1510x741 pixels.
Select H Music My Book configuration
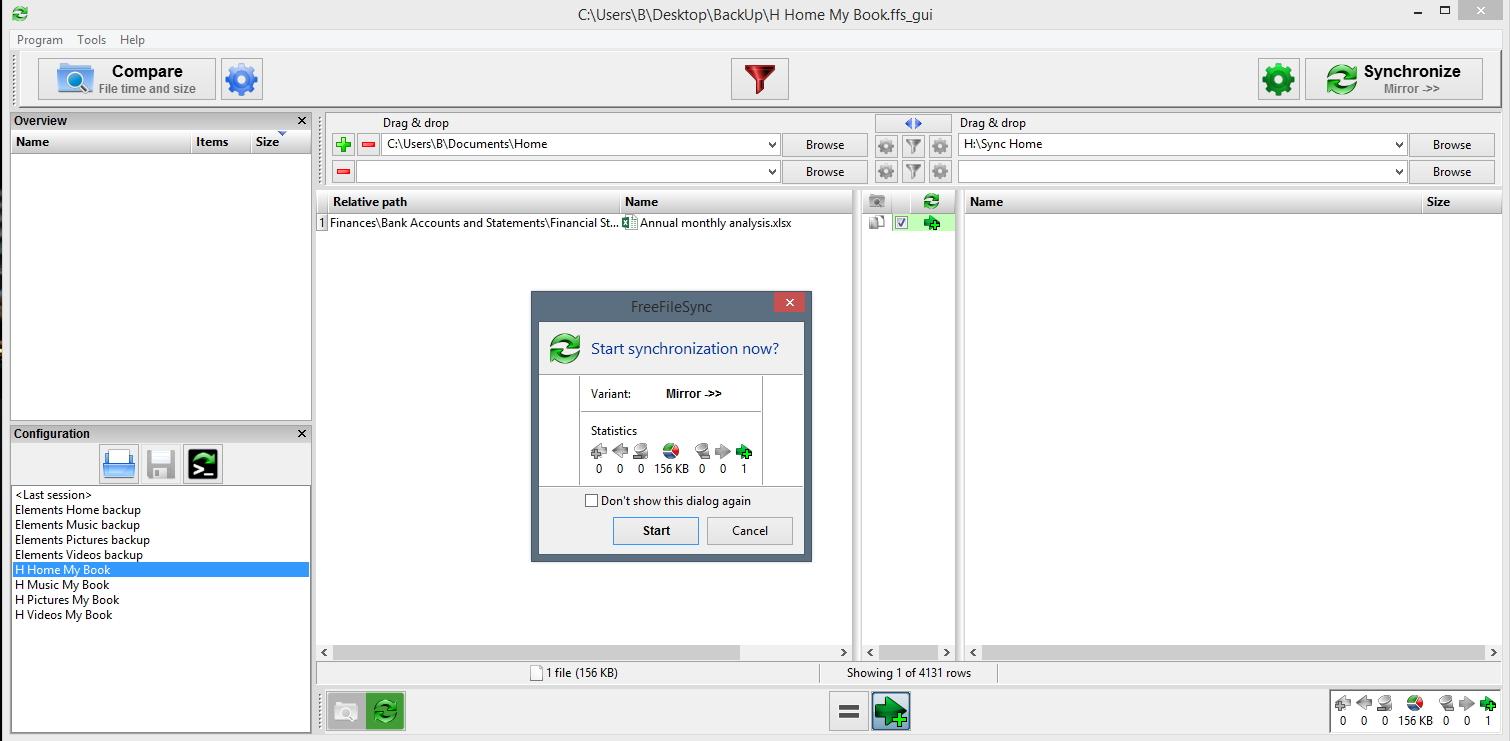(161, 585)
